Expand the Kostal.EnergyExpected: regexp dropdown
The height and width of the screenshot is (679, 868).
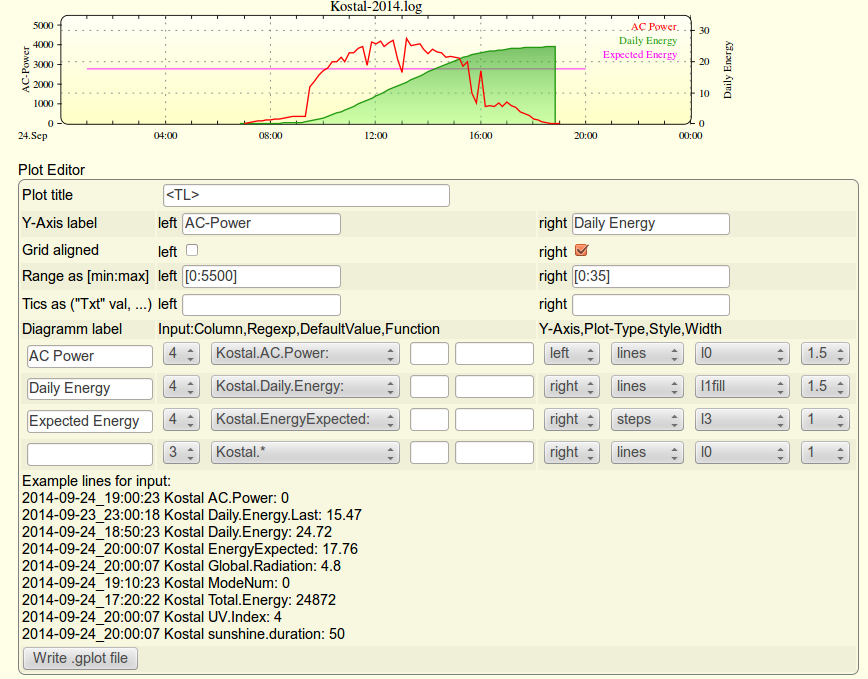(x=305, y=420)
